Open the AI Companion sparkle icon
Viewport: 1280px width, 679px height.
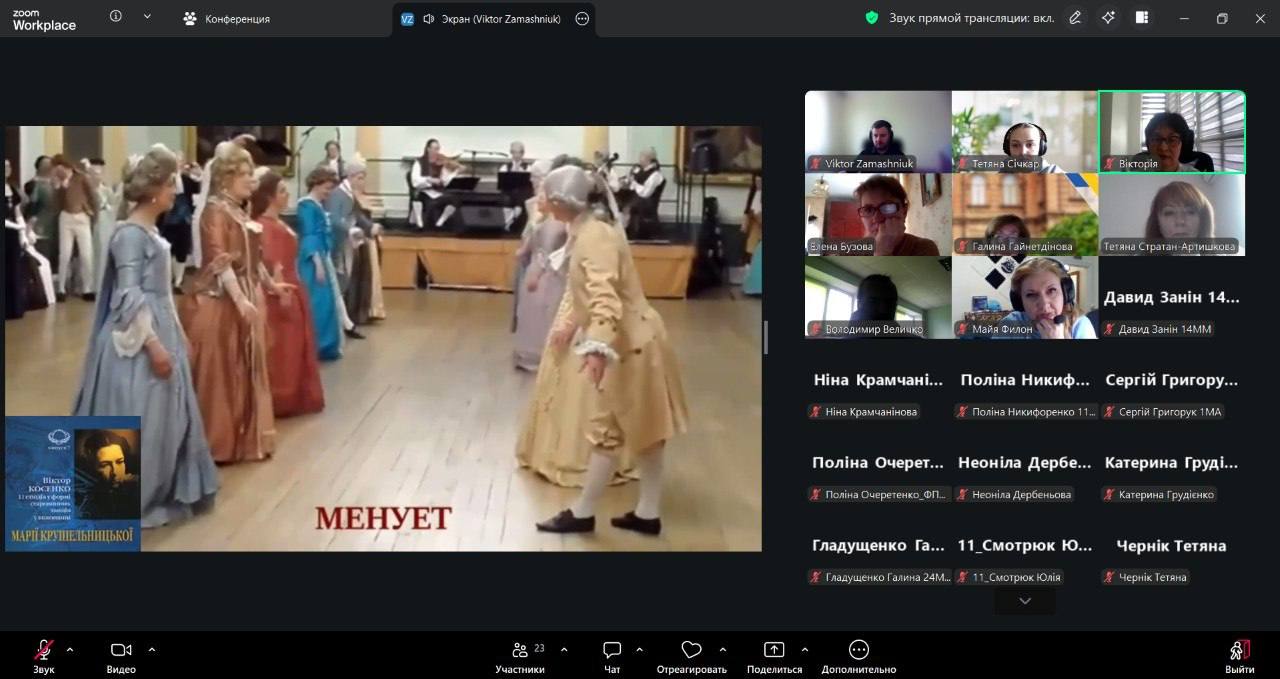tap(1108, 18)
